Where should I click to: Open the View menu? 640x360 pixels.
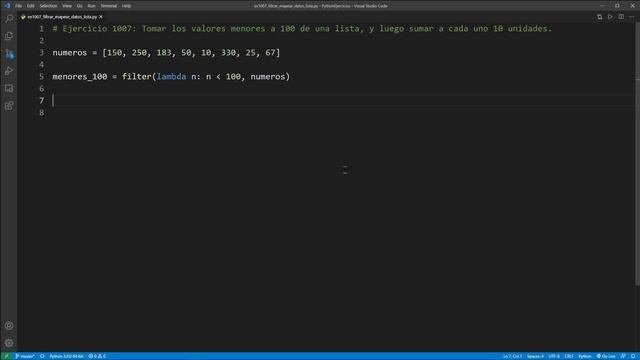click(x=67, y=6)
